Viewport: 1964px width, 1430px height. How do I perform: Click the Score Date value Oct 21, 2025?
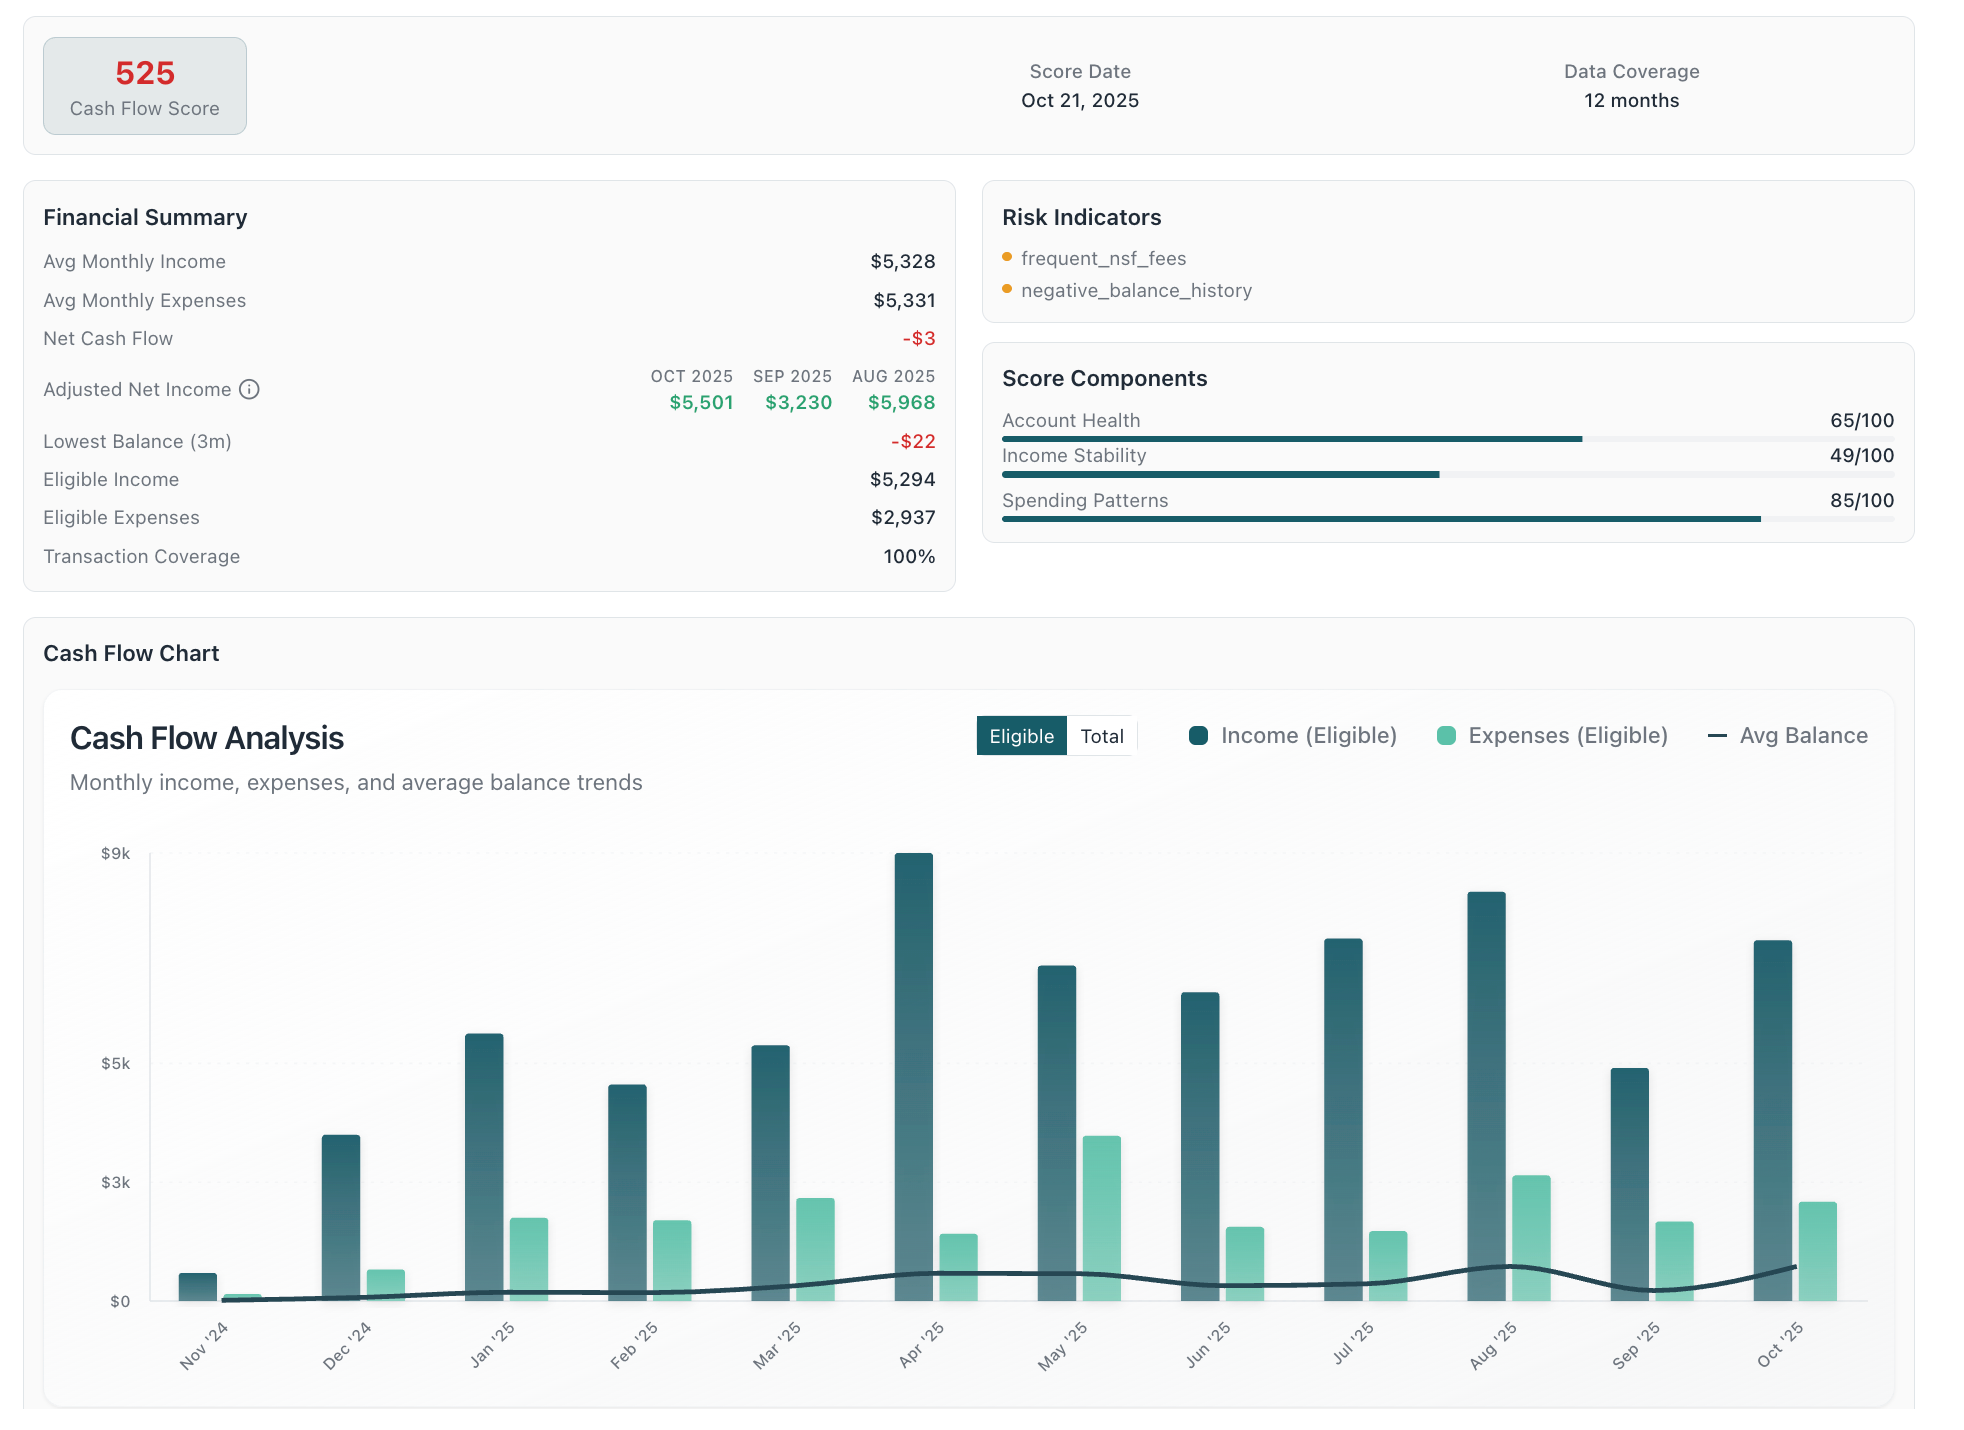1079,100
